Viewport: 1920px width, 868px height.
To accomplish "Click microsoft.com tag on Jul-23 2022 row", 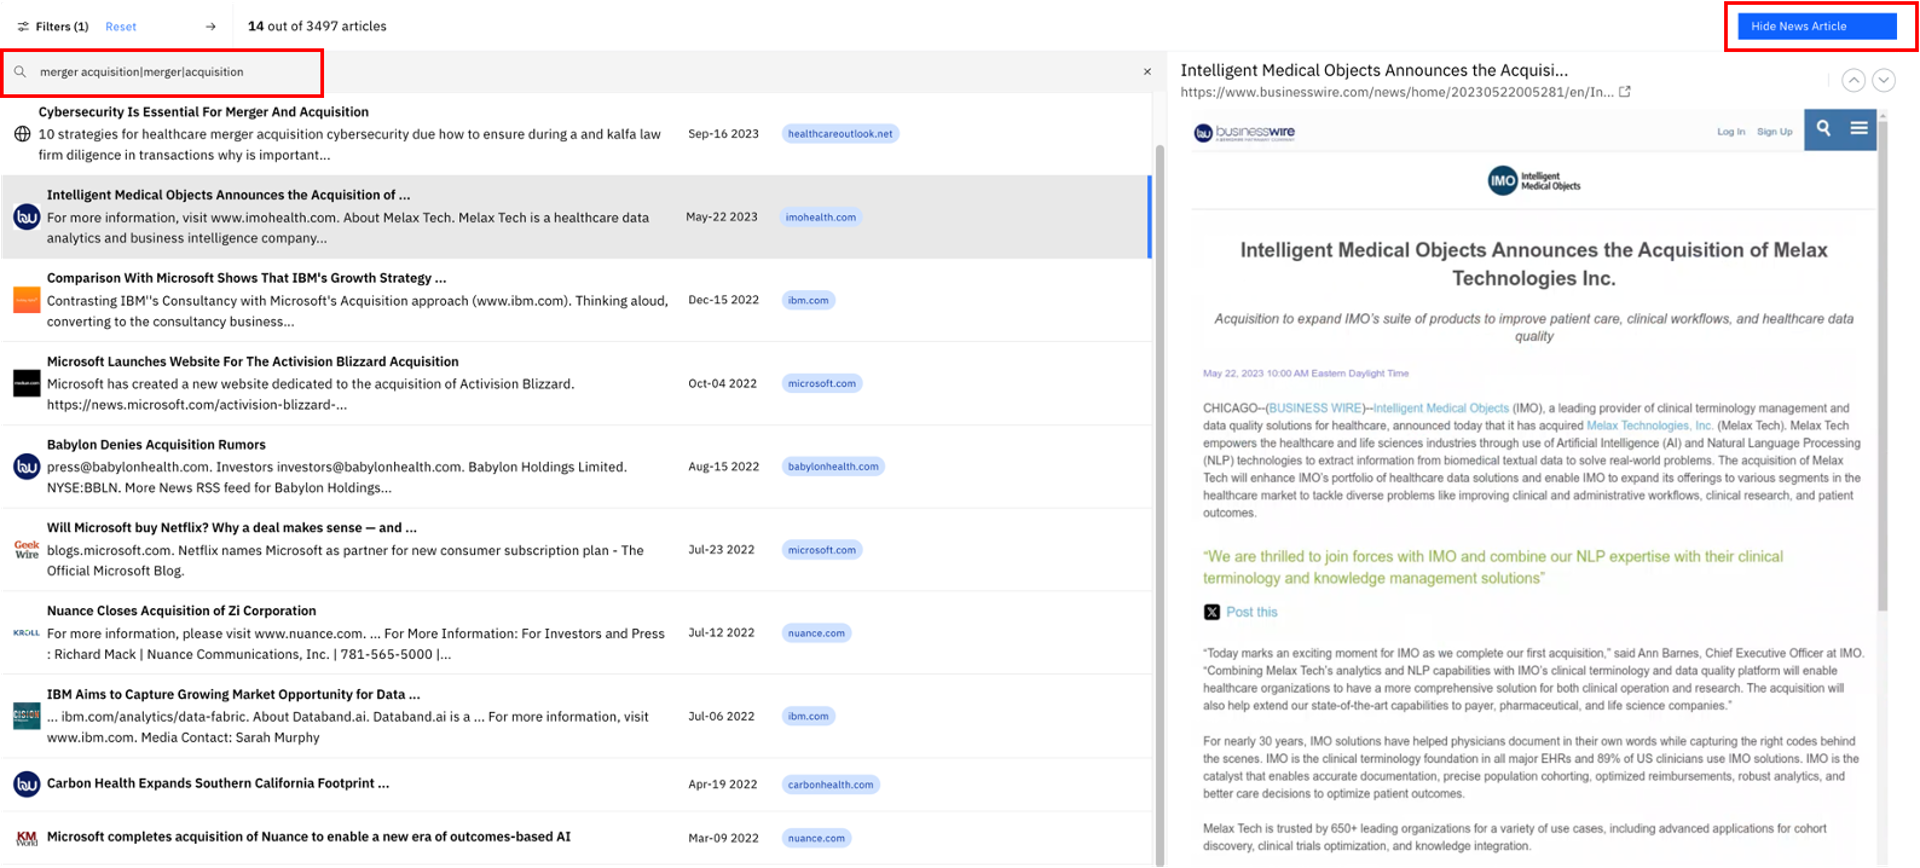I will (822, 550).
